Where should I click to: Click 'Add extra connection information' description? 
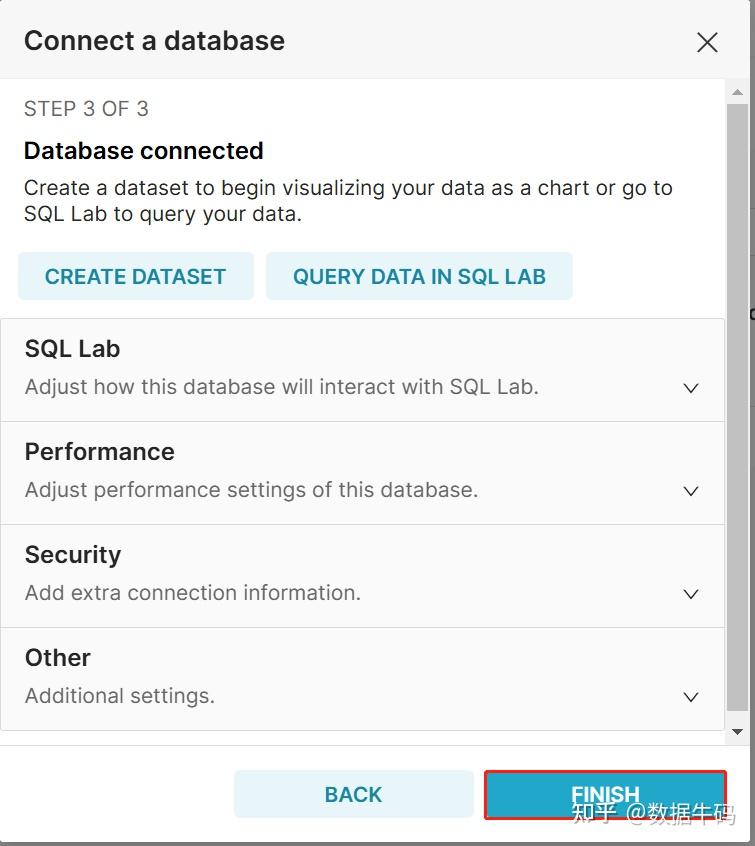click(x=193, y=593)
